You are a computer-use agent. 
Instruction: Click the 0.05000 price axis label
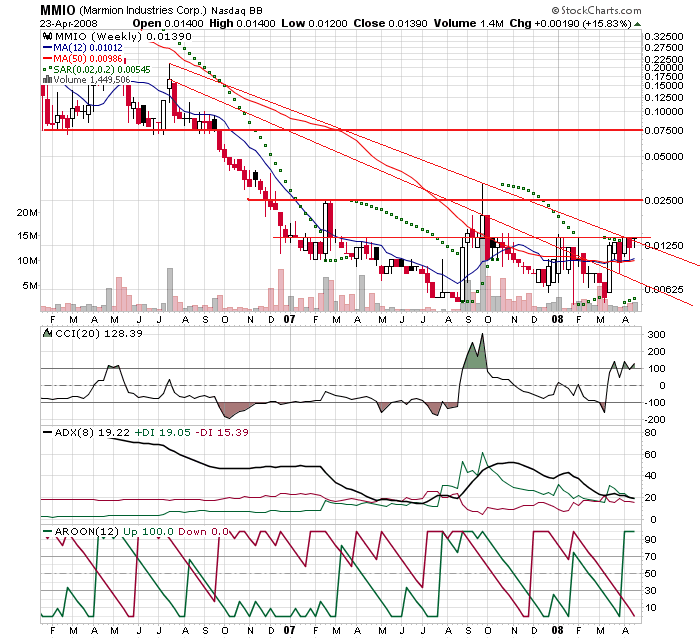click(663, 156)
